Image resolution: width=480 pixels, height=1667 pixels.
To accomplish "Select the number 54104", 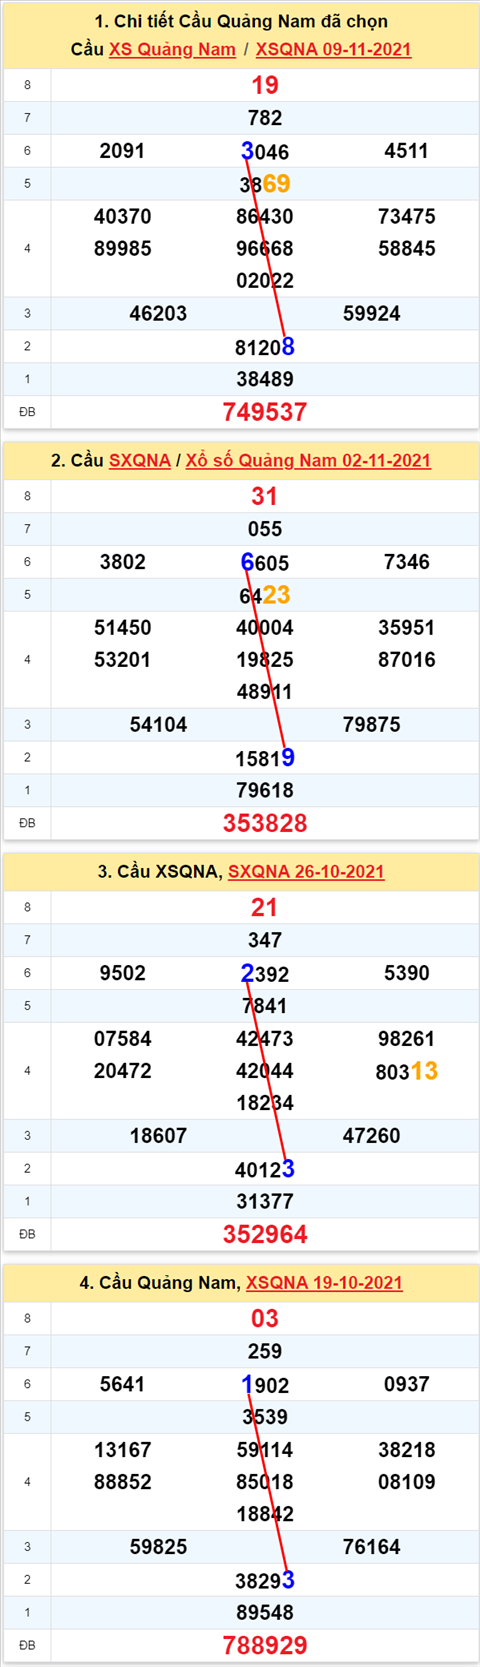I will coord(159,724).
